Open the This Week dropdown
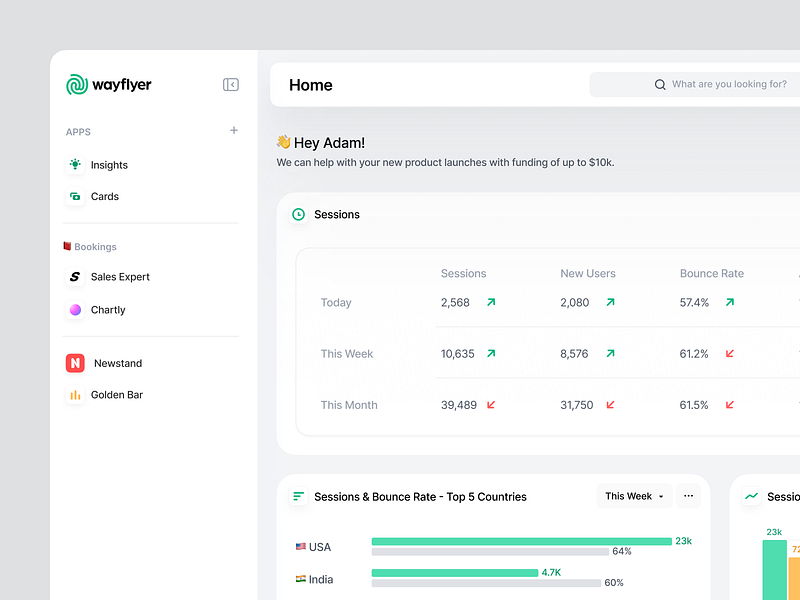This screenshot has width=800, height=600. point(633,496)
